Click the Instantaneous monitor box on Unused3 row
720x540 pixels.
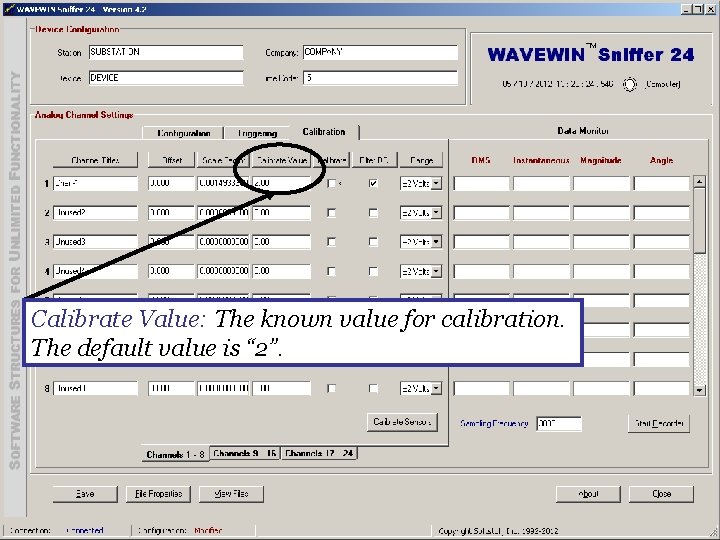click(541, 242)
